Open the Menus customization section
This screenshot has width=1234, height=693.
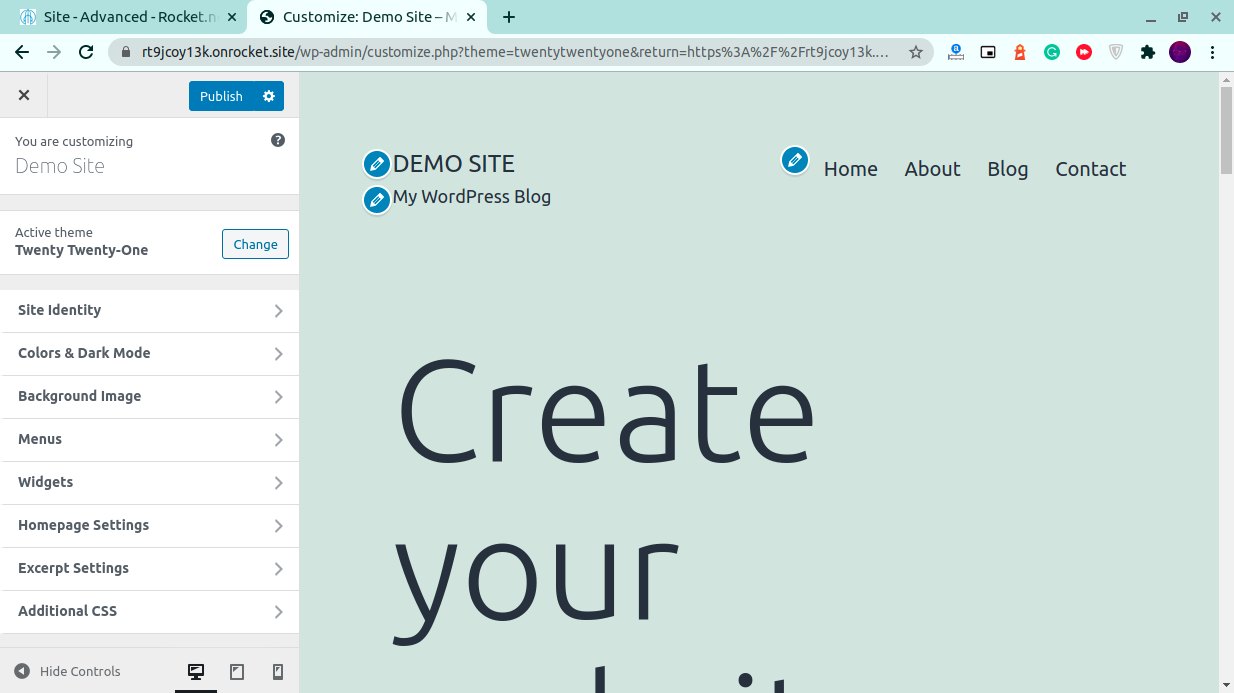[x=150, y=440]
